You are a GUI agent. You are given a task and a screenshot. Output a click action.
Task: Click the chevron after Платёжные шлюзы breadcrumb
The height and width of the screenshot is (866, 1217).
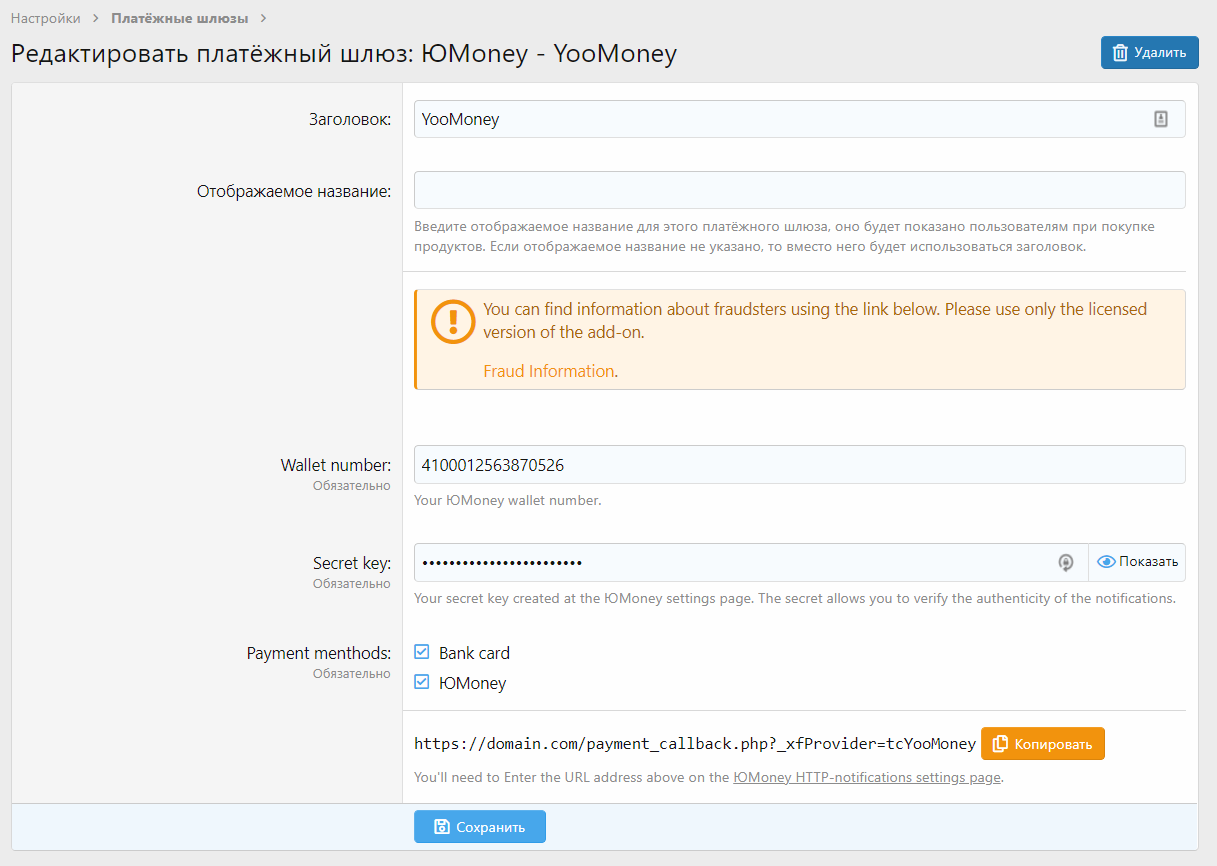coord(263,18)
